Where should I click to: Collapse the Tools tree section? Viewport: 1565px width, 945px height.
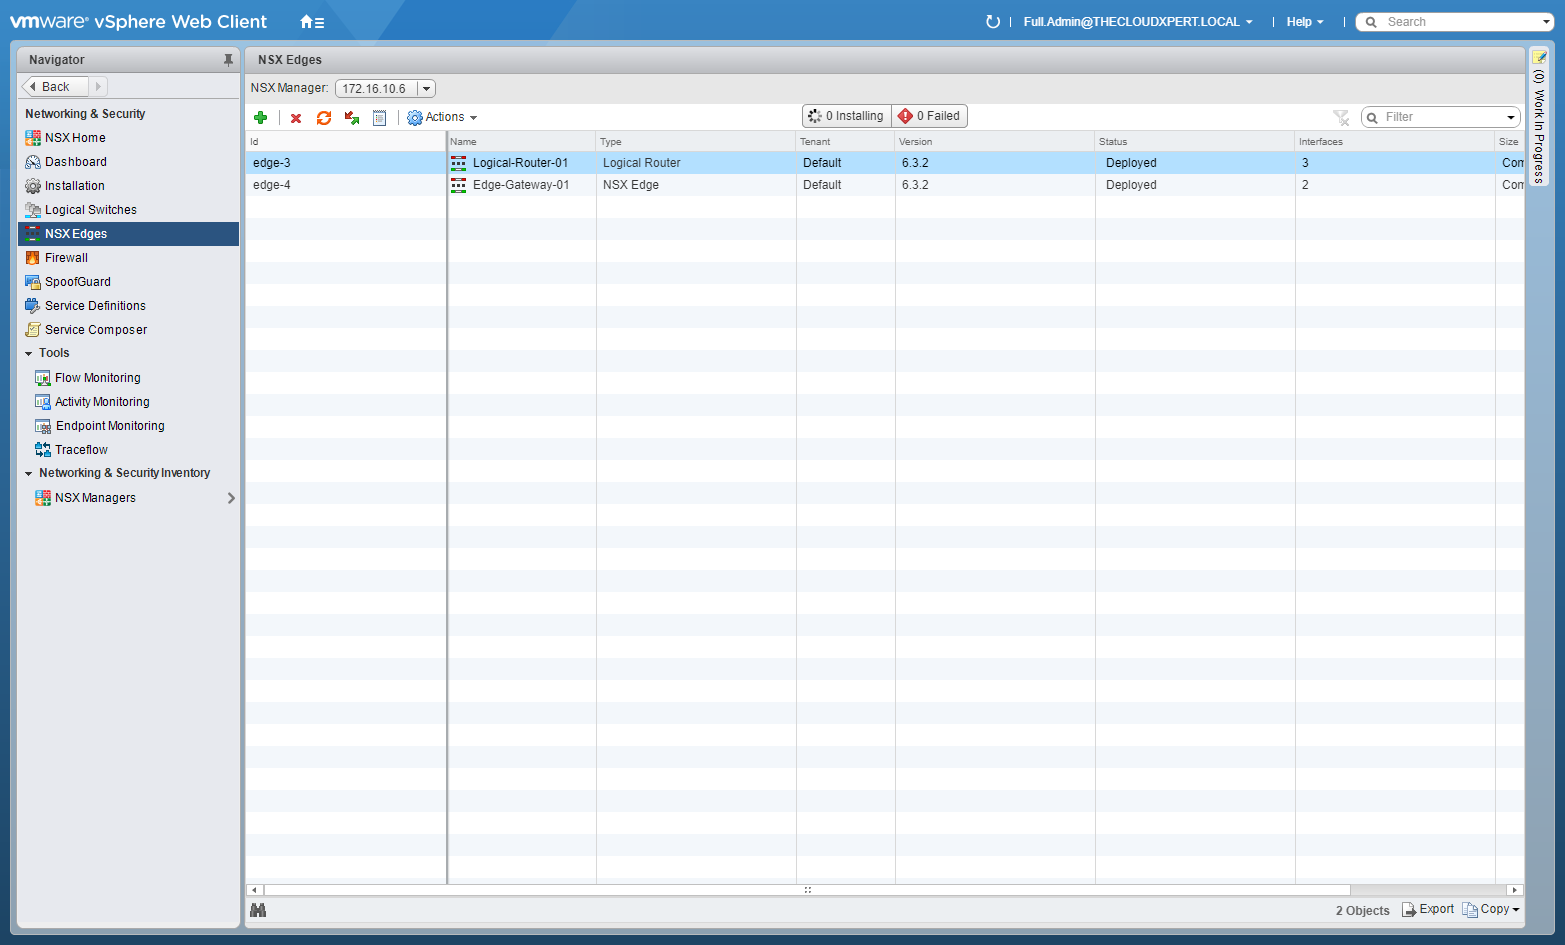29,354
